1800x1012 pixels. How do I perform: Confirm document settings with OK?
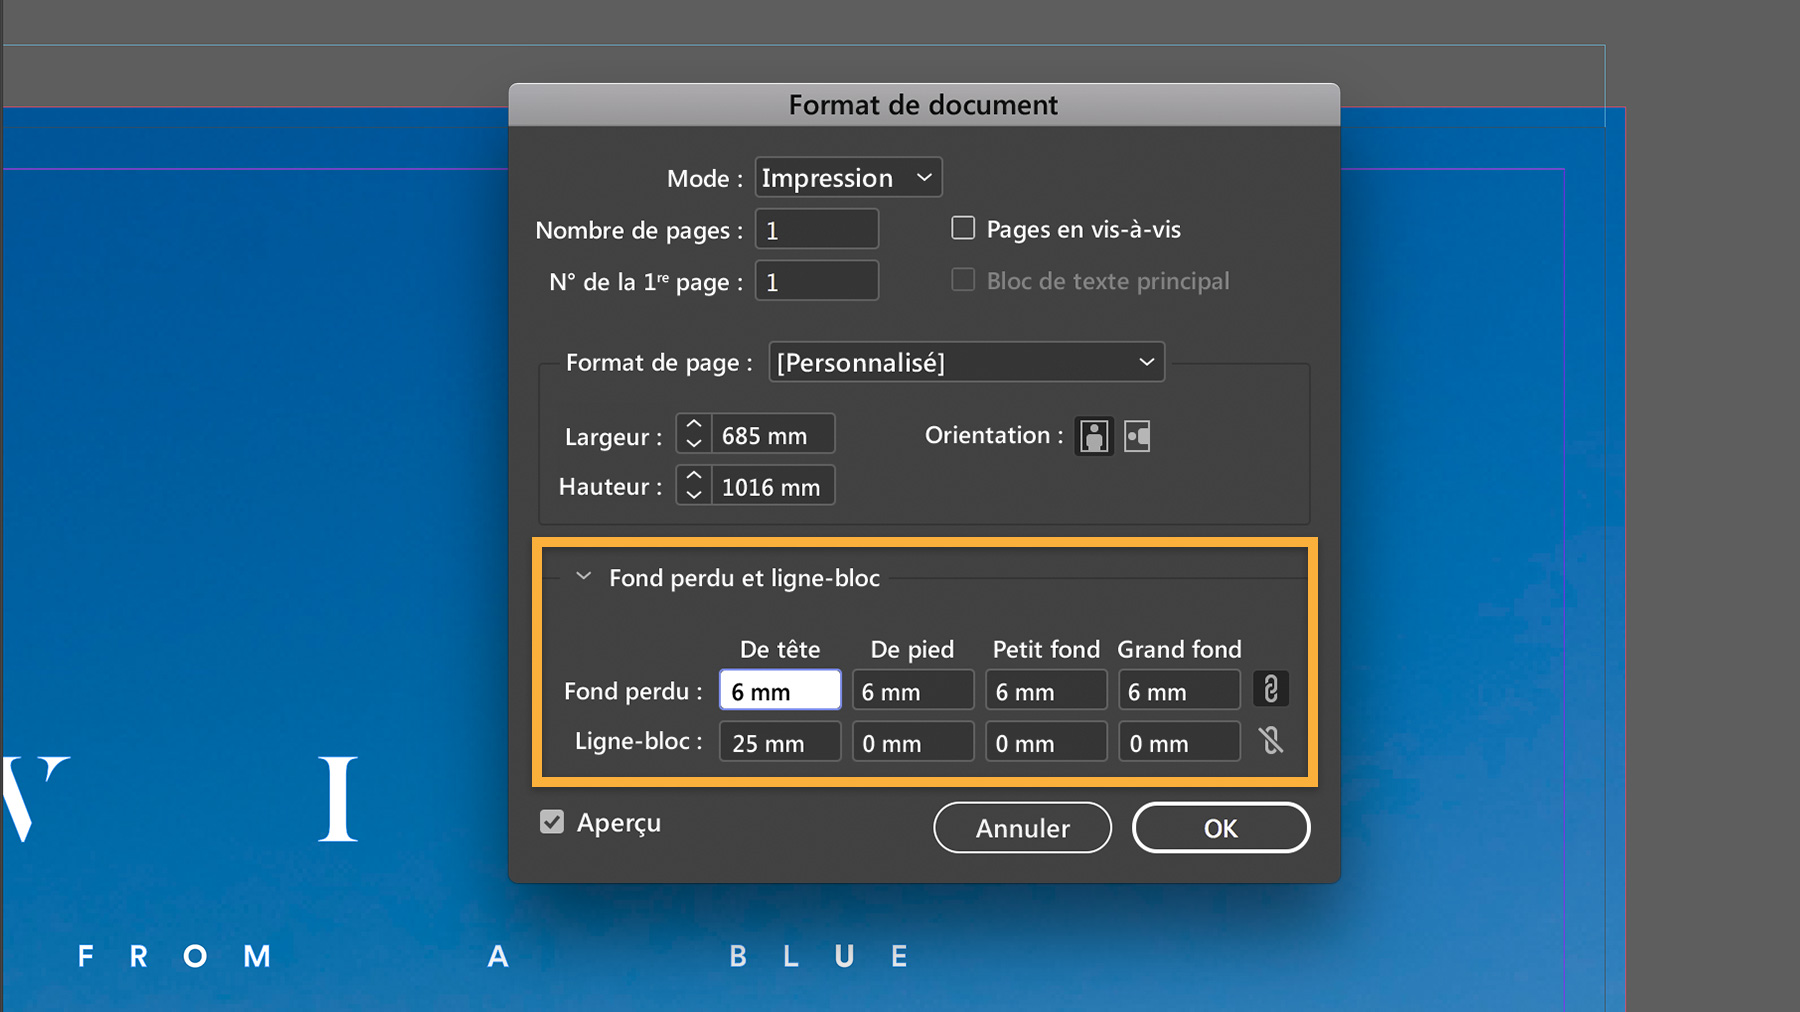(x=1220, y=828)
